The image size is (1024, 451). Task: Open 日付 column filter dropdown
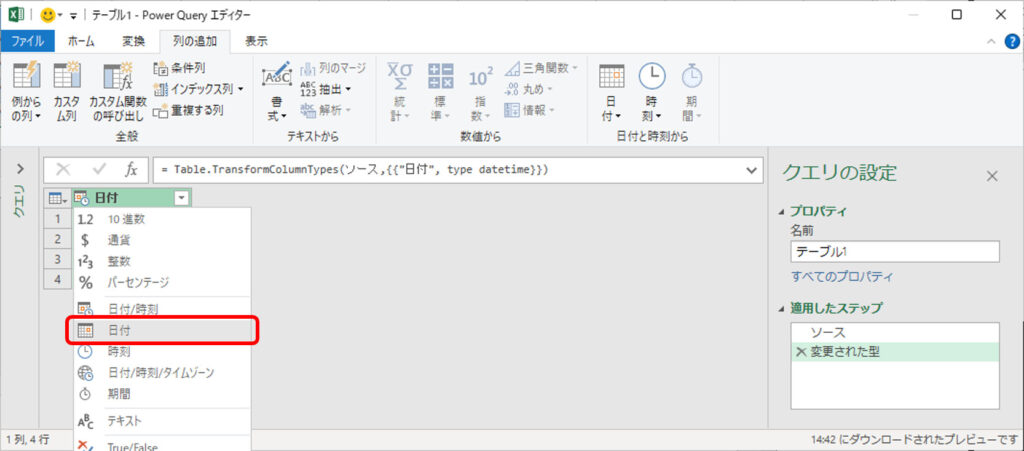pos(182,198)
